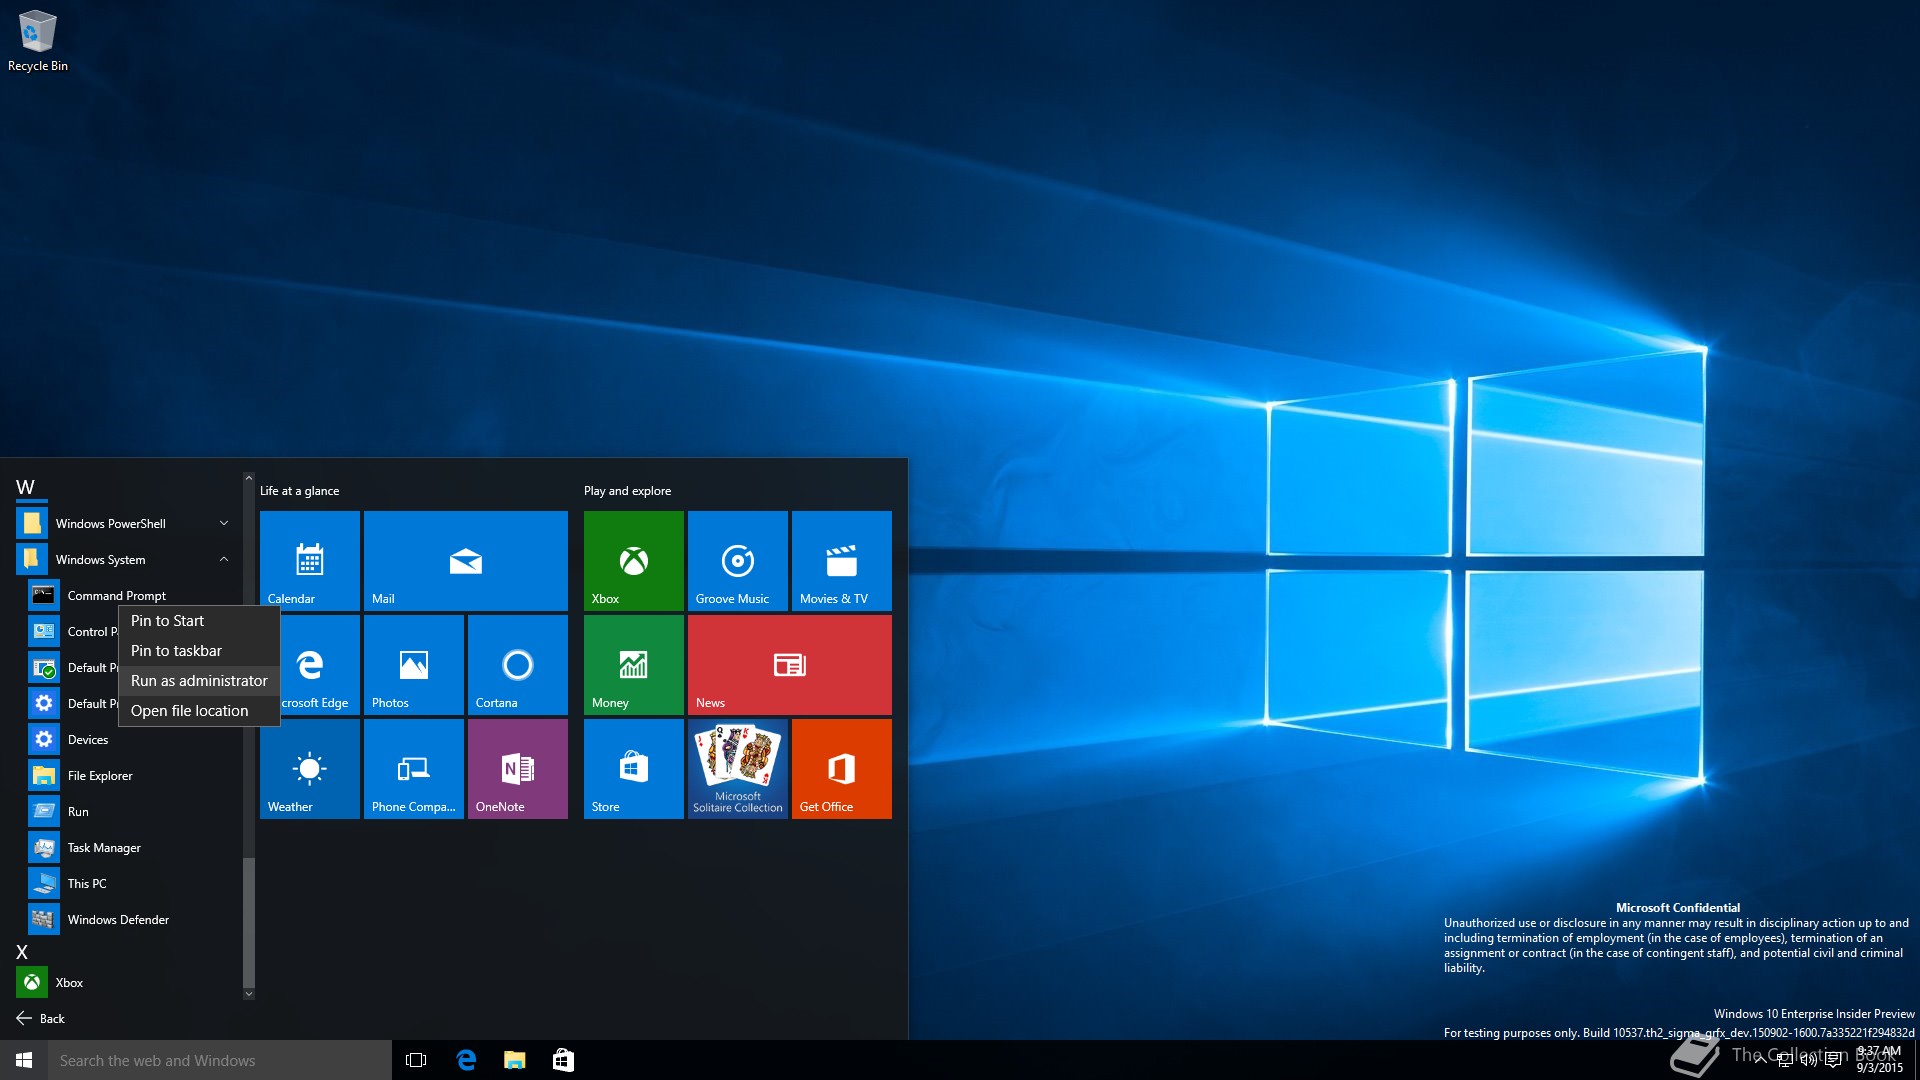Launch Edge from the taskbar
This screenshot has height=1080, width=1920.
(466, 1060)
